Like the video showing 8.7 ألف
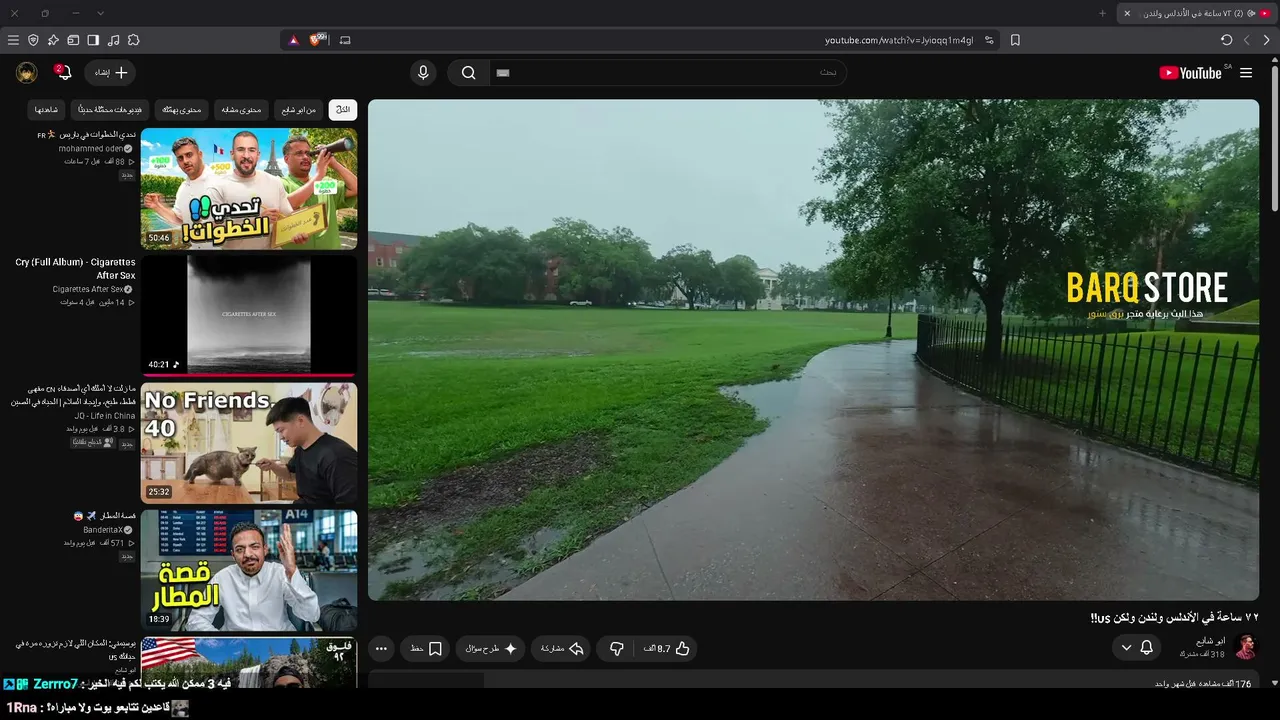 [667, 649]
